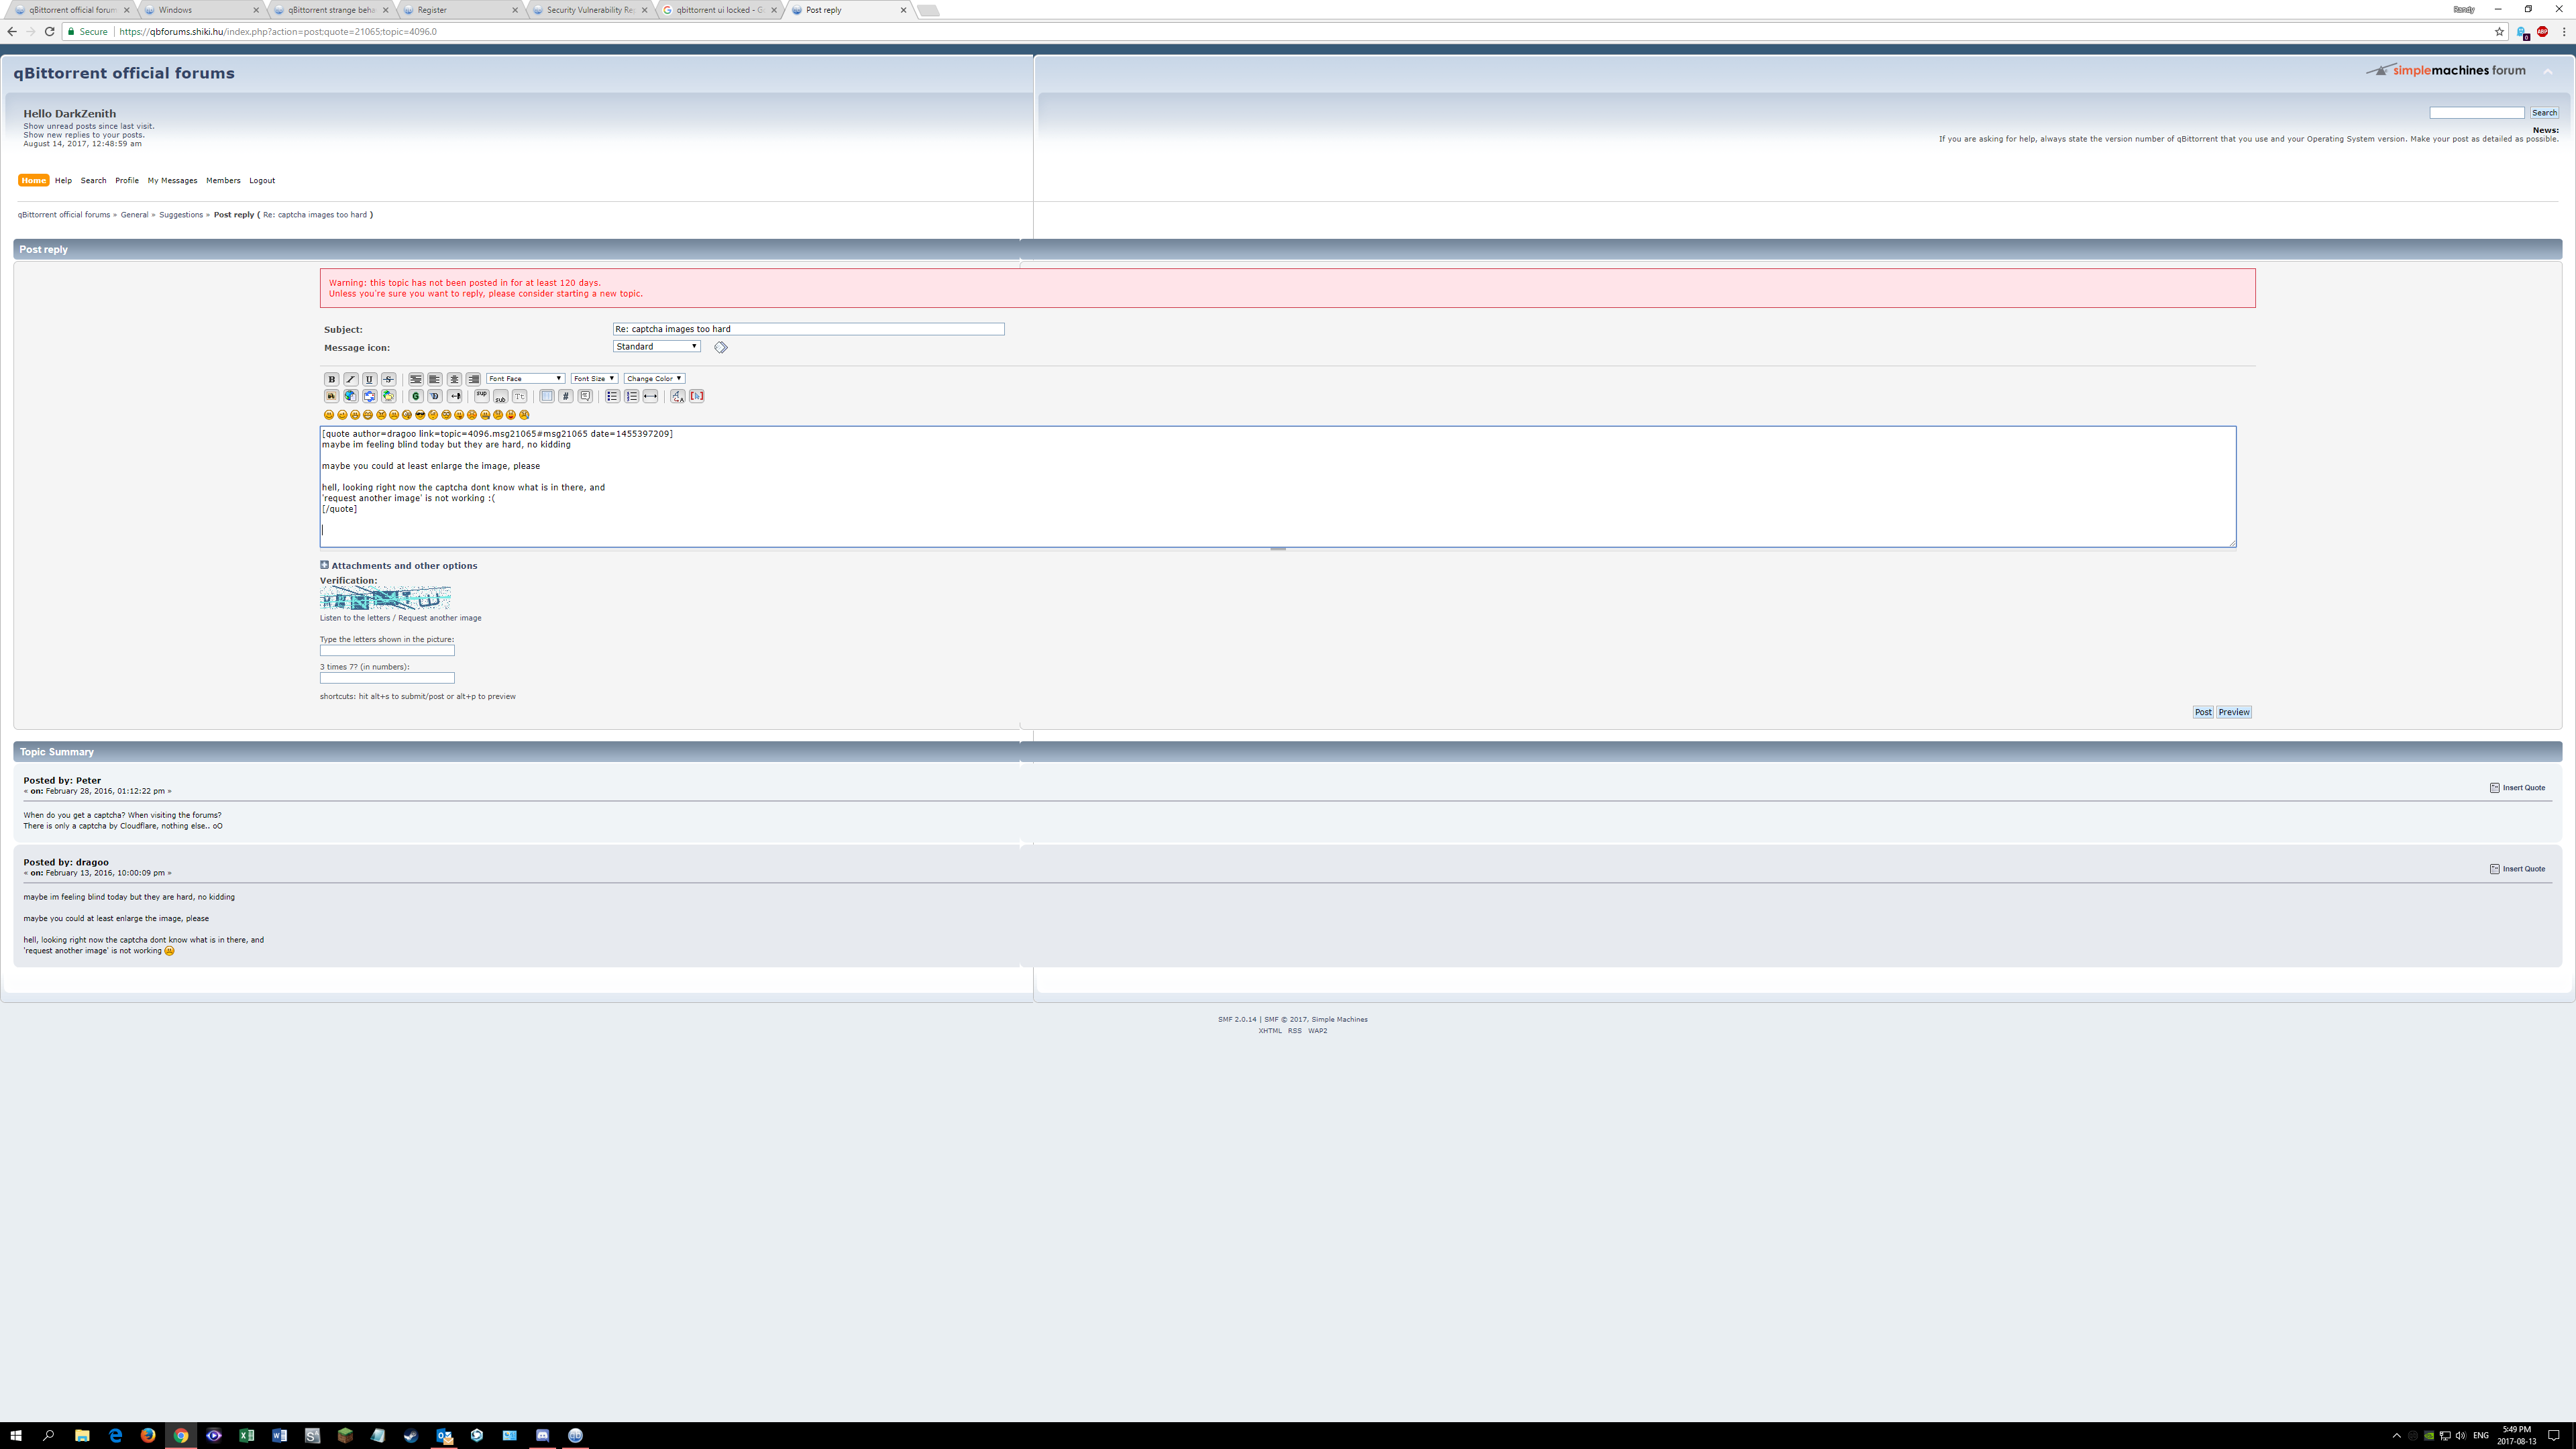Open the Help menu item
Viewport: 2576px width, 1449px height.
click(63, 181)
